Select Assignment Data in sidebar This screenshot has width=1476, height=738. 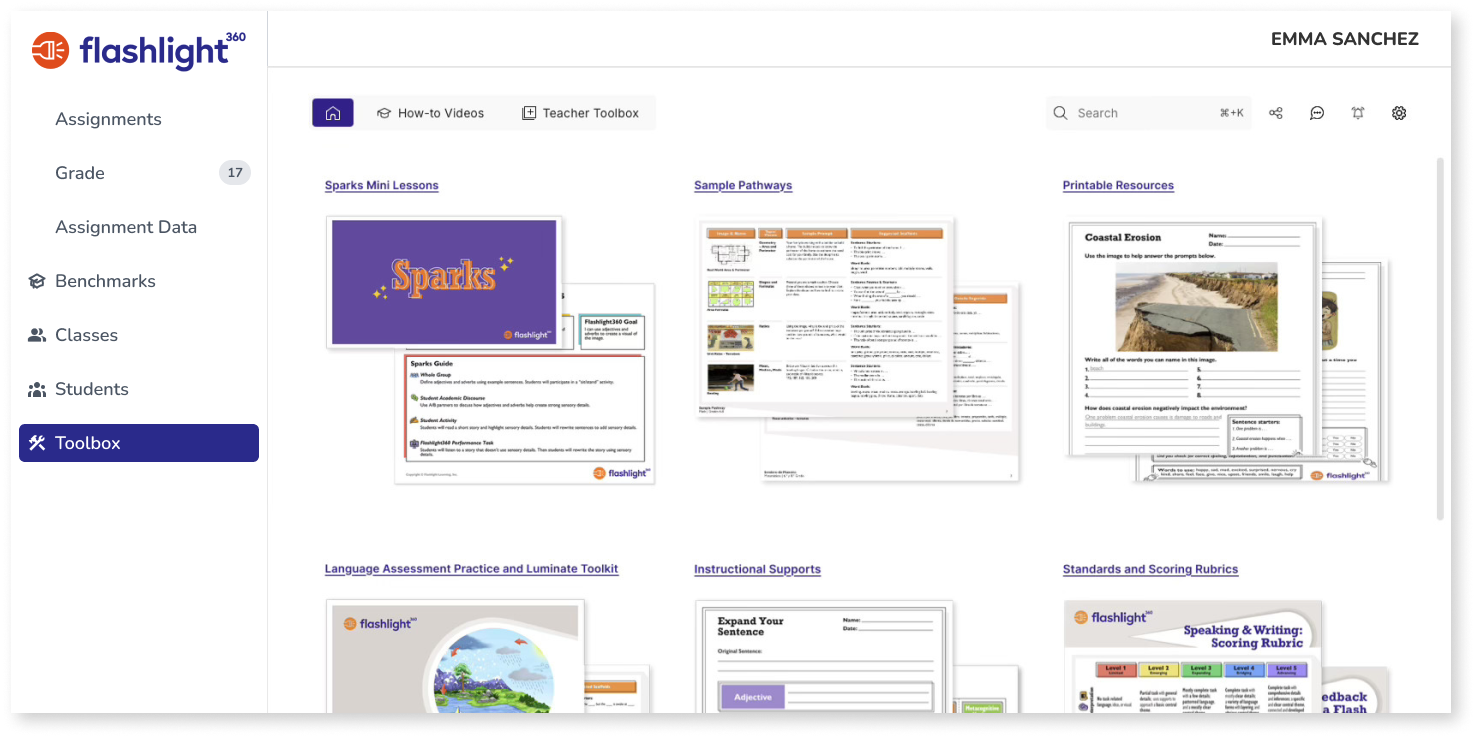126,227
